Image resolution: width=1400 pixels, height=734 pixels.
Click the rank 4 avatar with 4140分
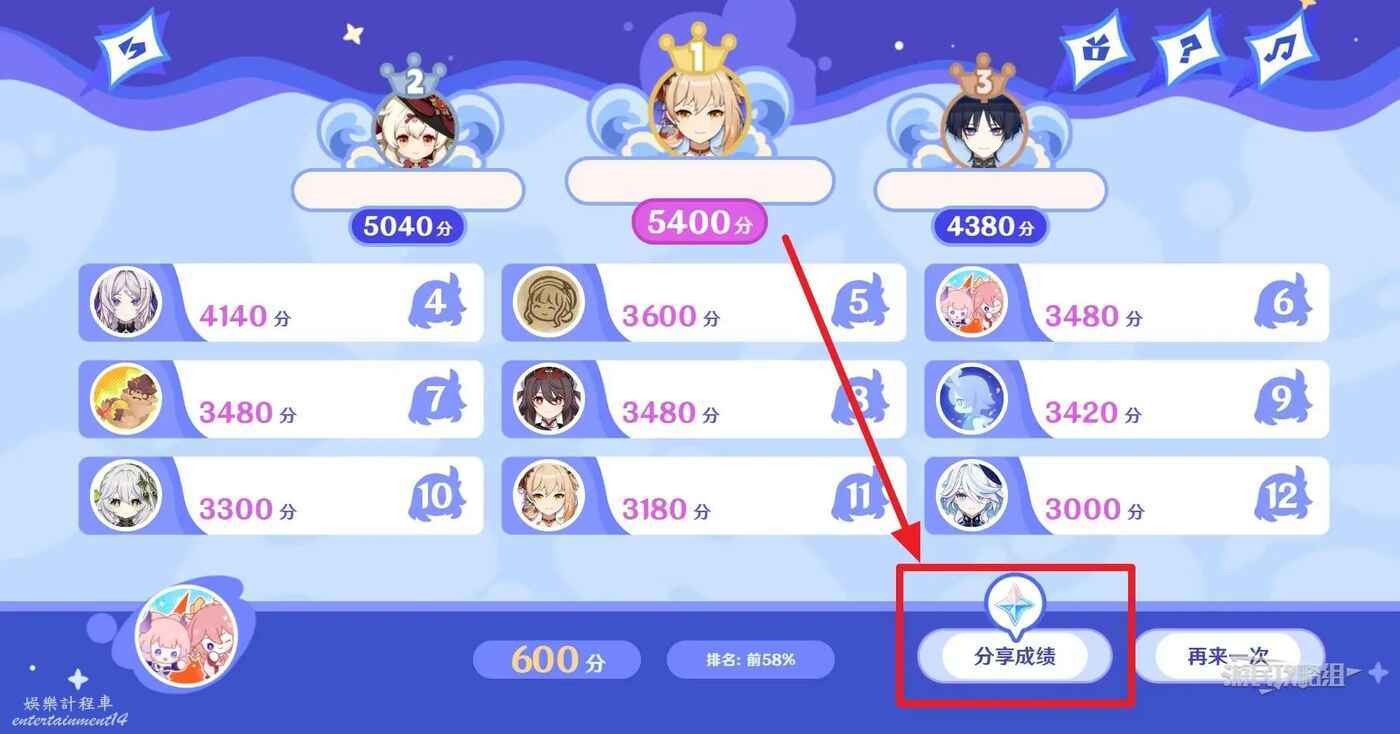(126, 303)
